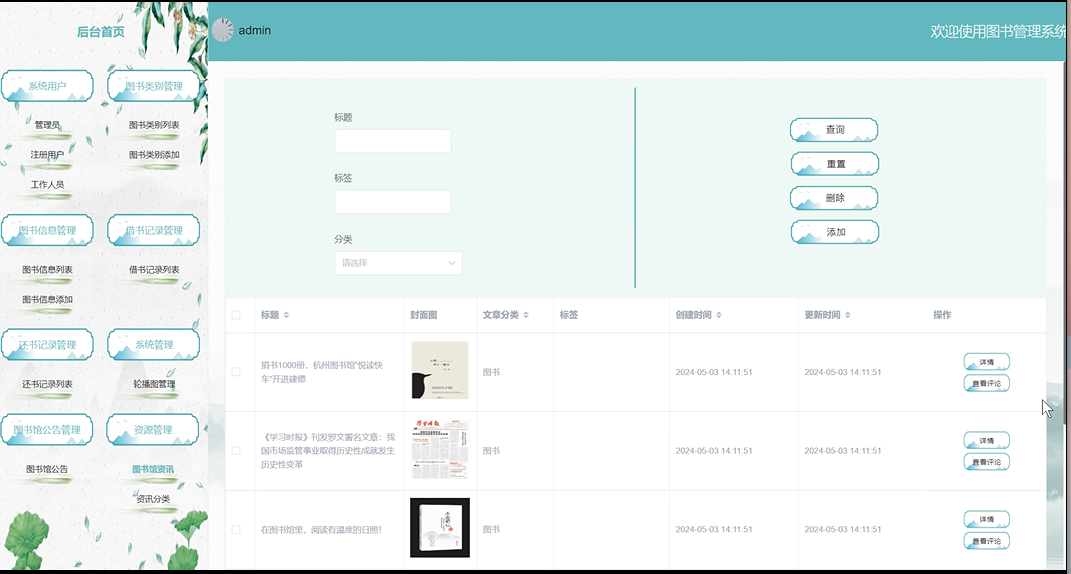Sort by 文章分类 column arrows
Screen dimensions: 1071x574
[526, 315]
